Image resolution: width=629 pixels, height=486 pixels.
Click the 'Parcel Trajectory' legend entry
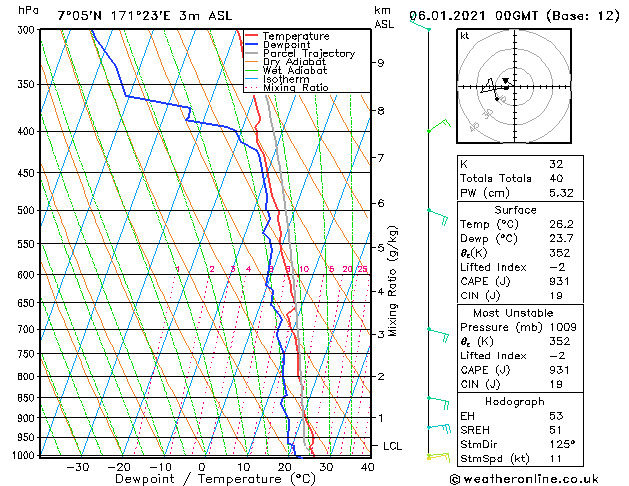(x=309, y=53)
